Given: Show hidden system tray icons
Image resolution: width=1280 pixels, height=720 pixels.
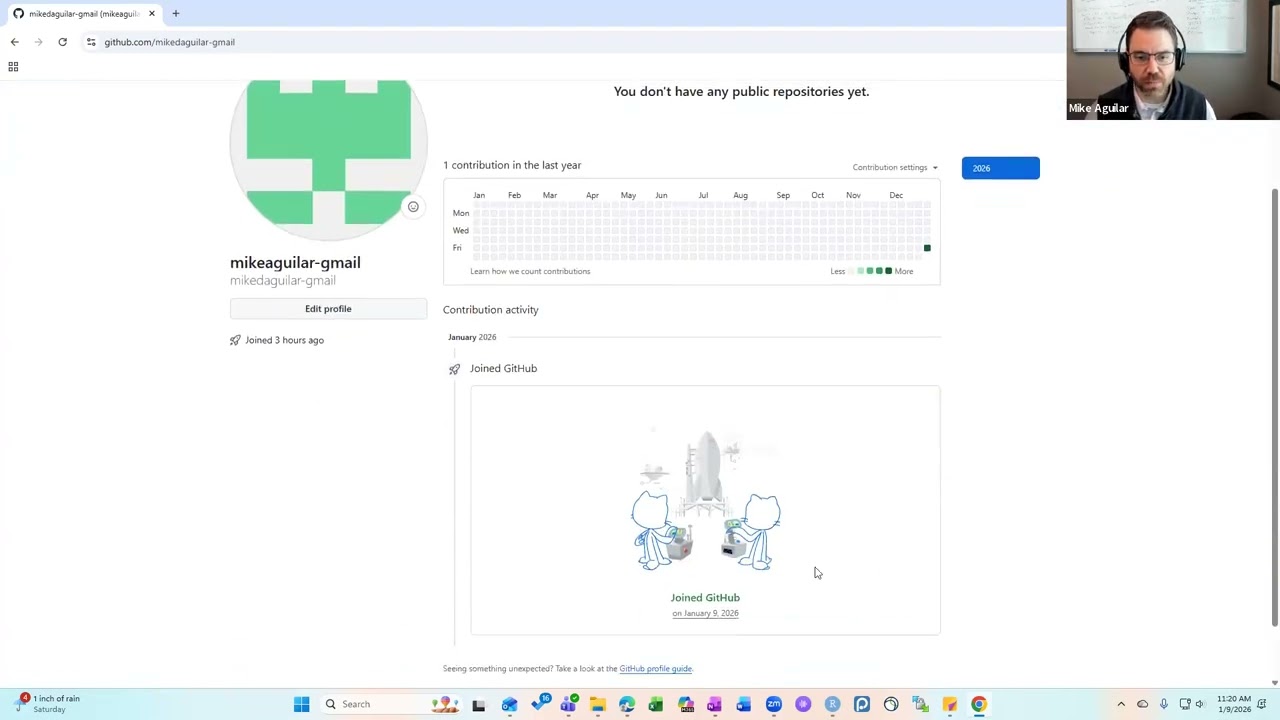Looking at the screenshot, I should pos(1121,704).
